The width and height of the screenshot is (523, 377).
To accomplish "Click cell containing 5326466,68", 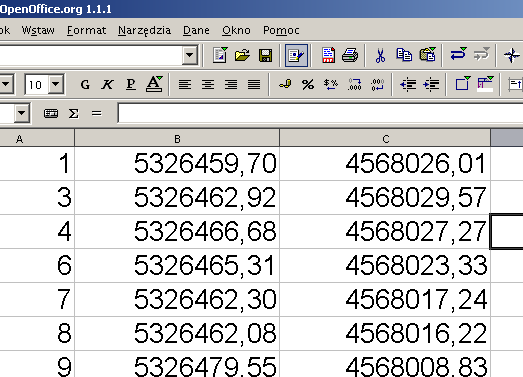I will pyautogui.click(x=177, y=232).
